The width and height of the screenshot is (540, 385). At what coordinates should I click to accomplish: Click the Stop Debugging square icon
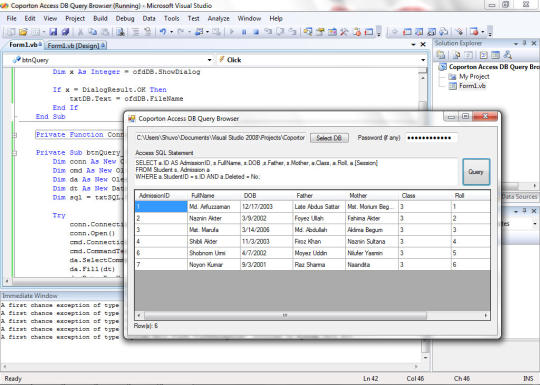click(x=256, y=32)
